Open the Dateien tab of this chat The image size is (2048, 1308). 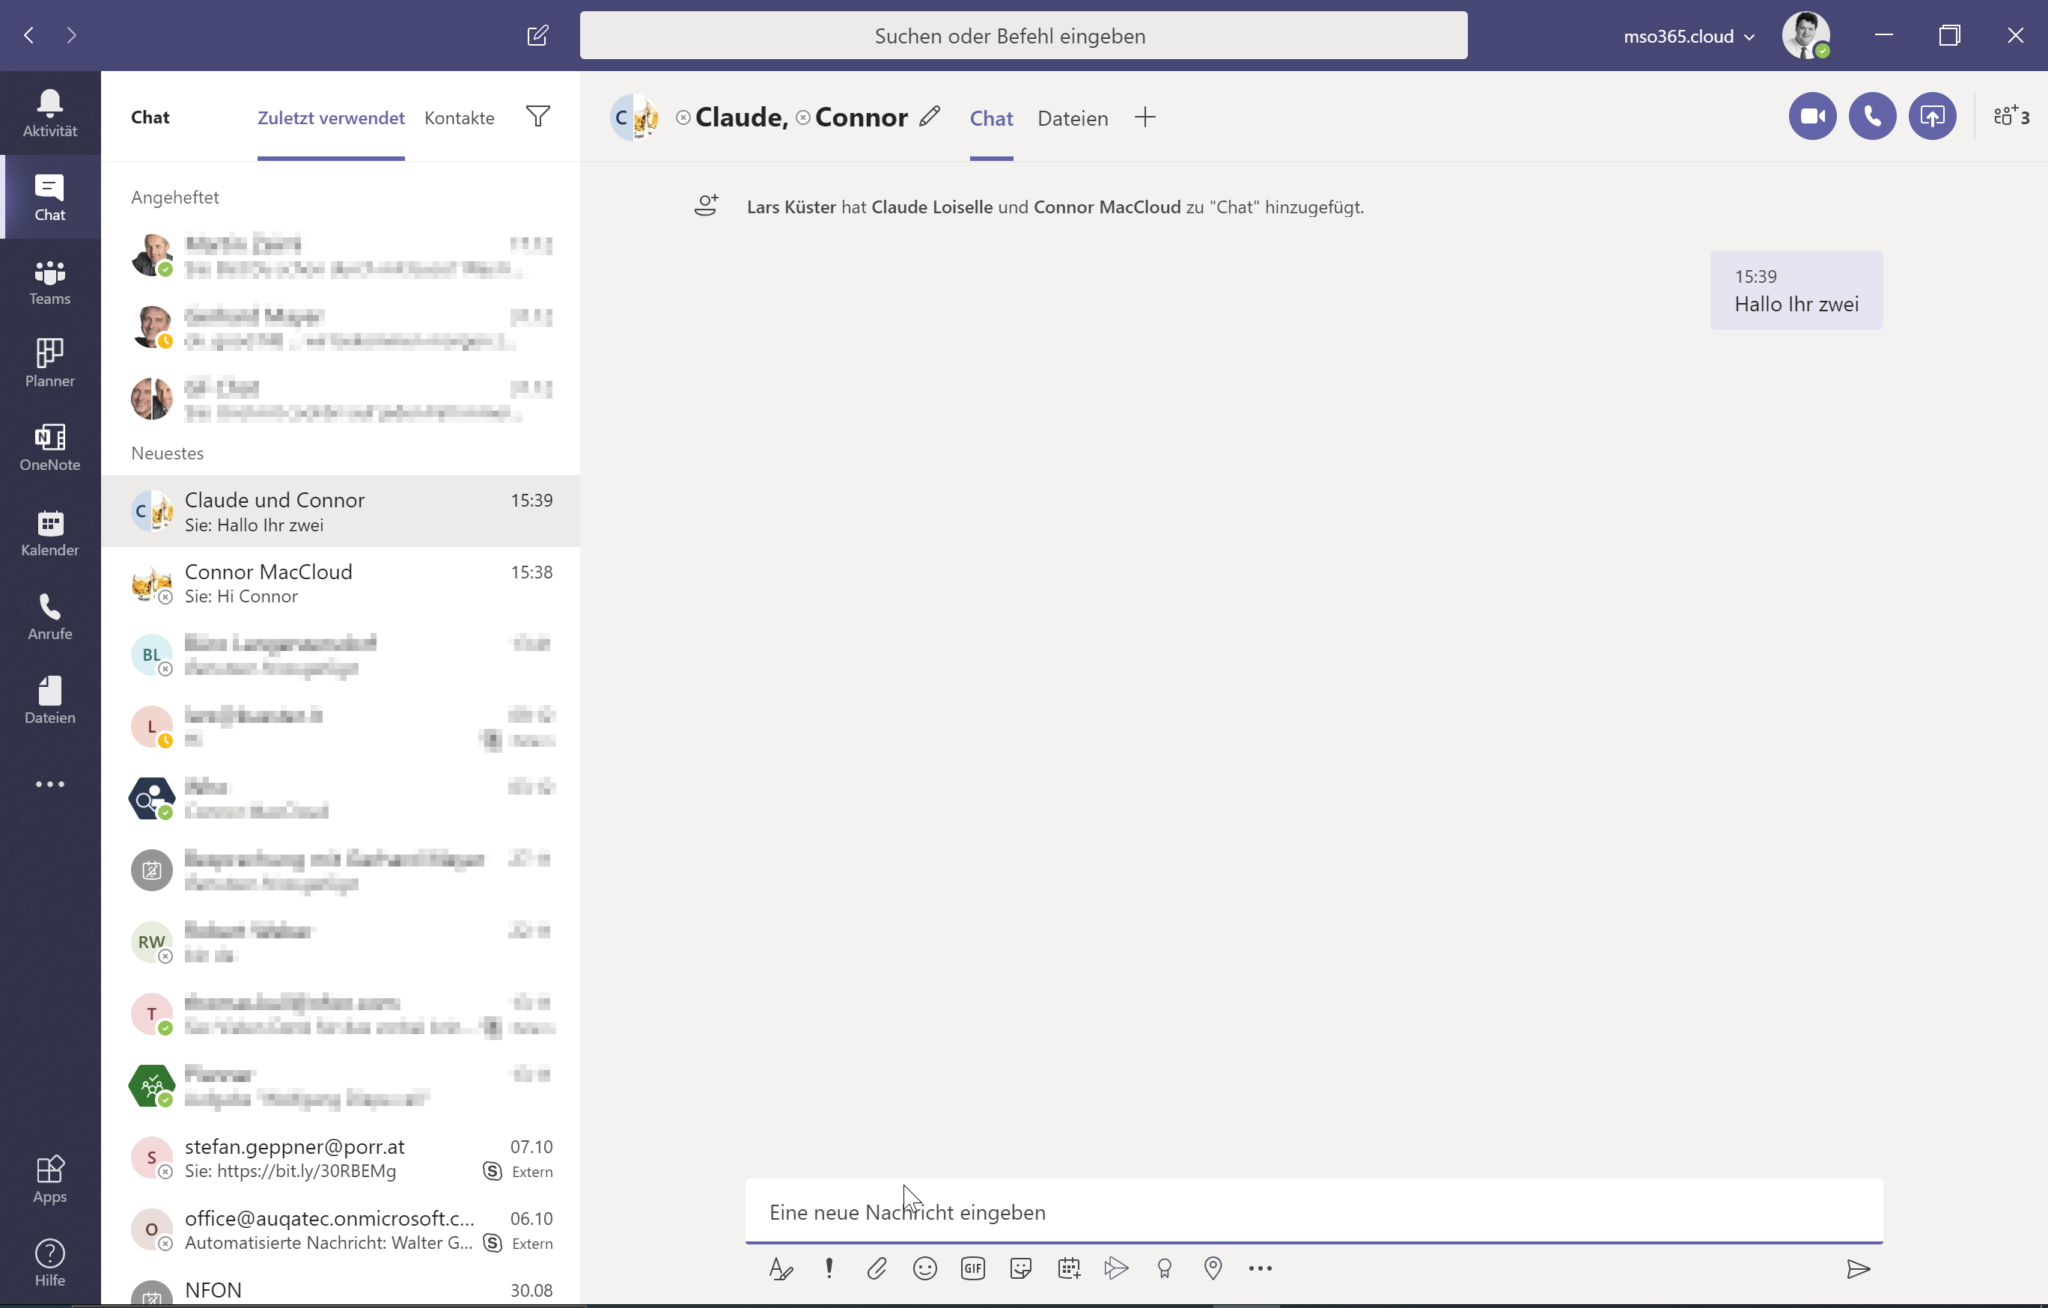[x=1073, y=118]
